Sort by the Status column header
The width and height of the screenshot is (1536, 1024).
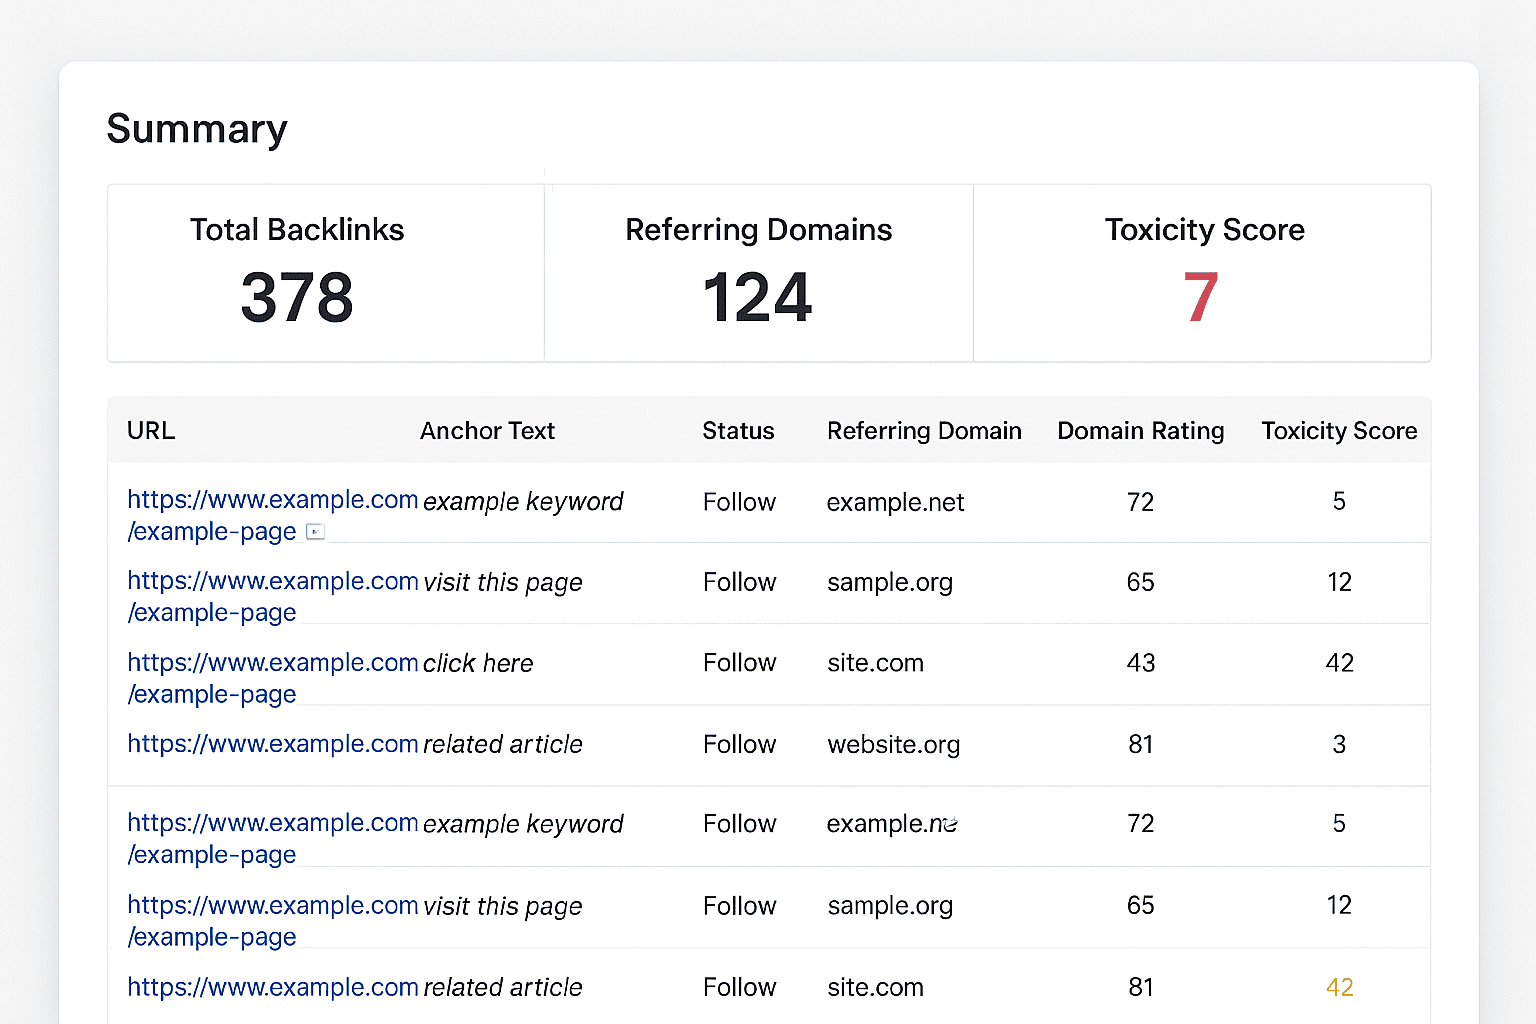[x=738, y=431]
